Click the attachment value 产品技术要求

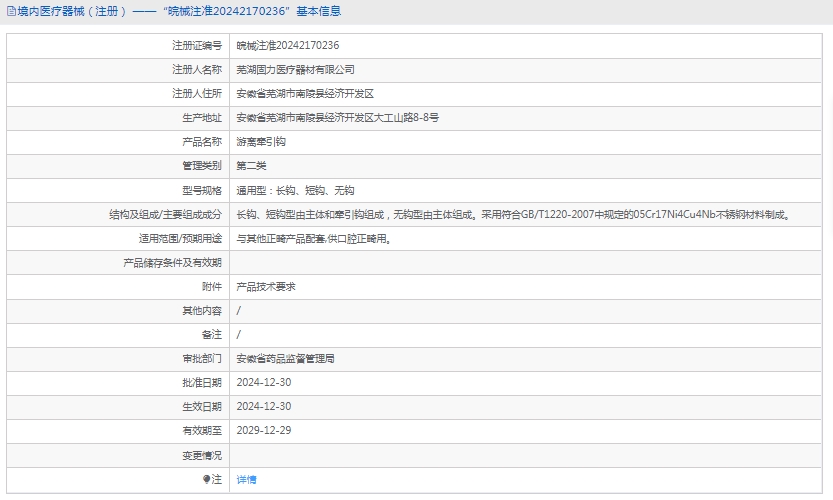(x=266, y=287)
